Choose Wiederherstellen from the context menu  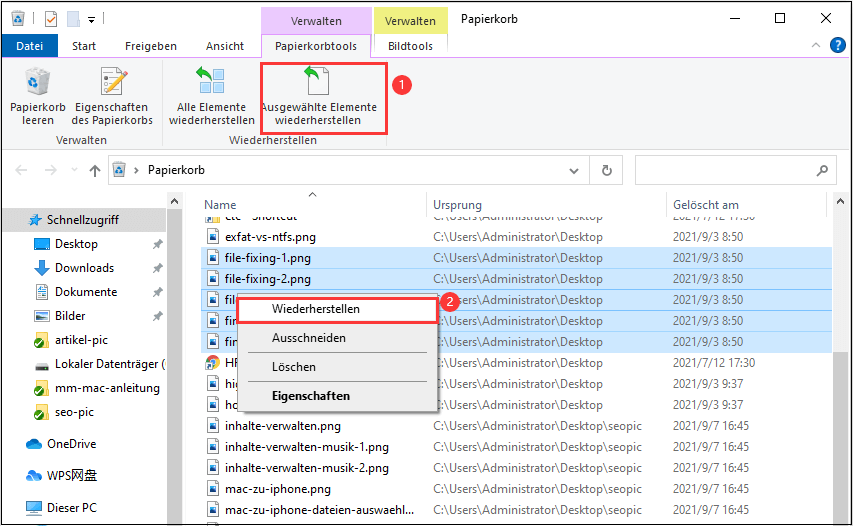(x=316, y=309)
